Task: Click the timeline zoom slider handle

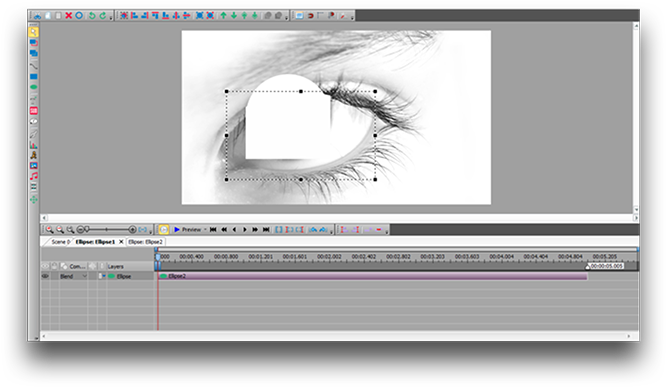Action: 87,229
